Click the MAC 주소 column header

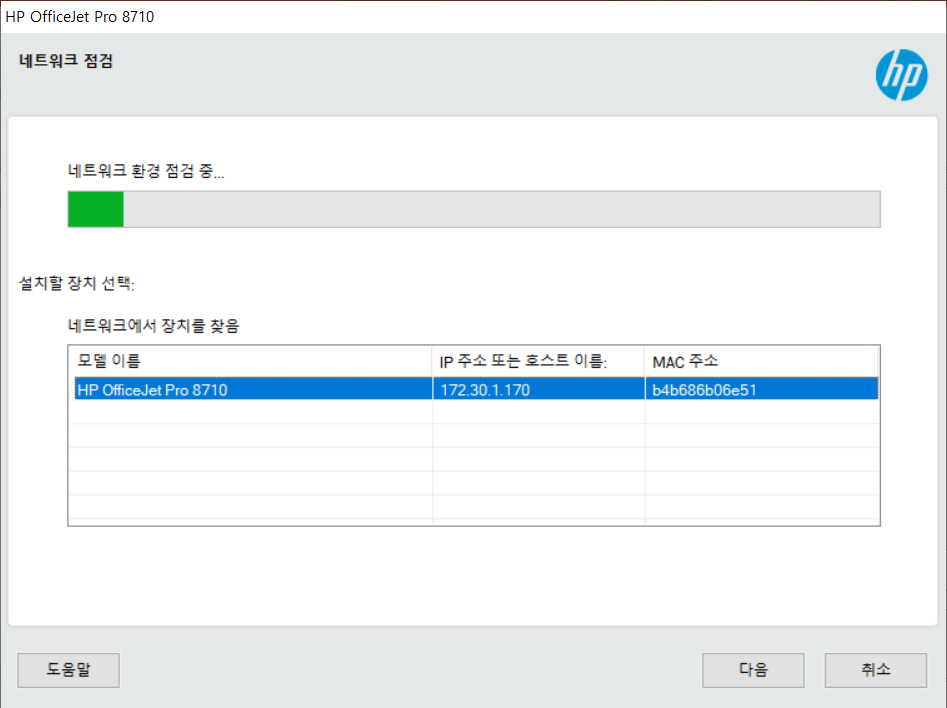tap(685, 361)
